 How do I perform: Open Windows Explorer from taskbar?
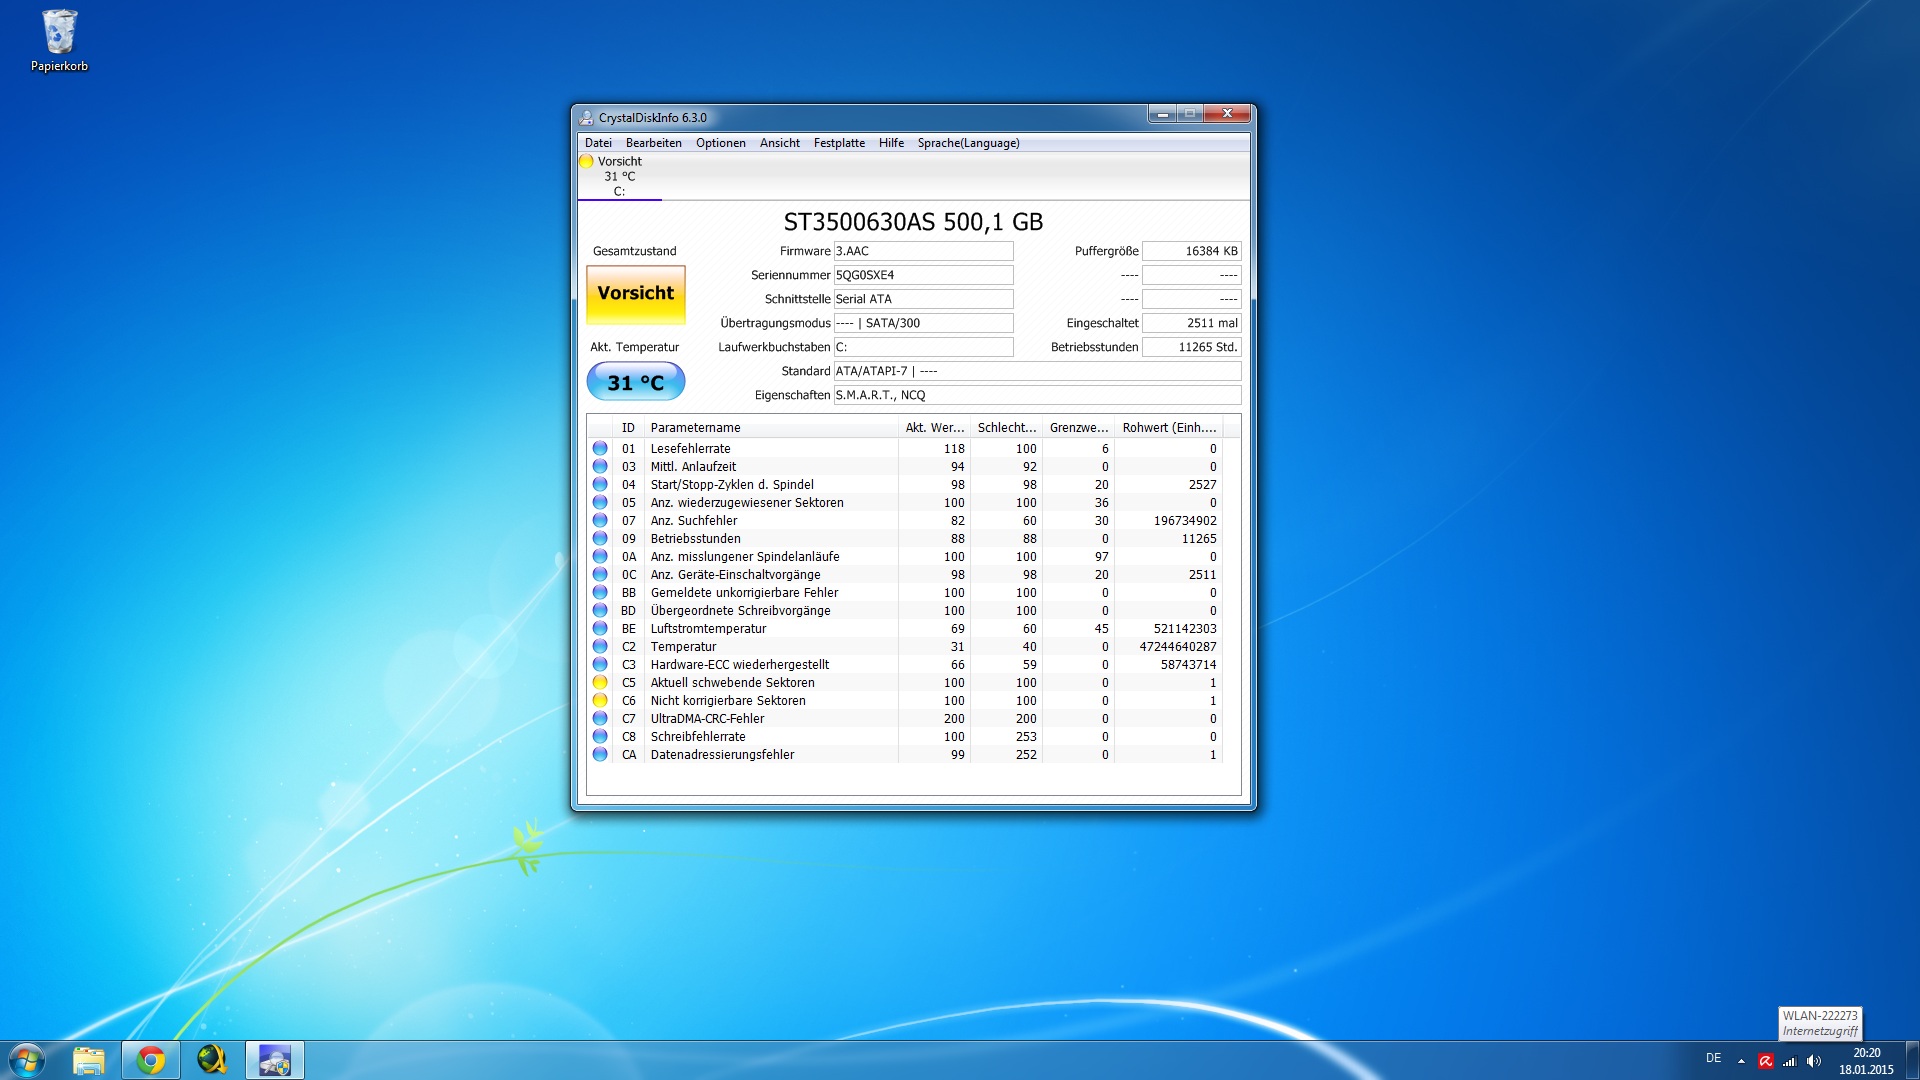[88, 1060]
